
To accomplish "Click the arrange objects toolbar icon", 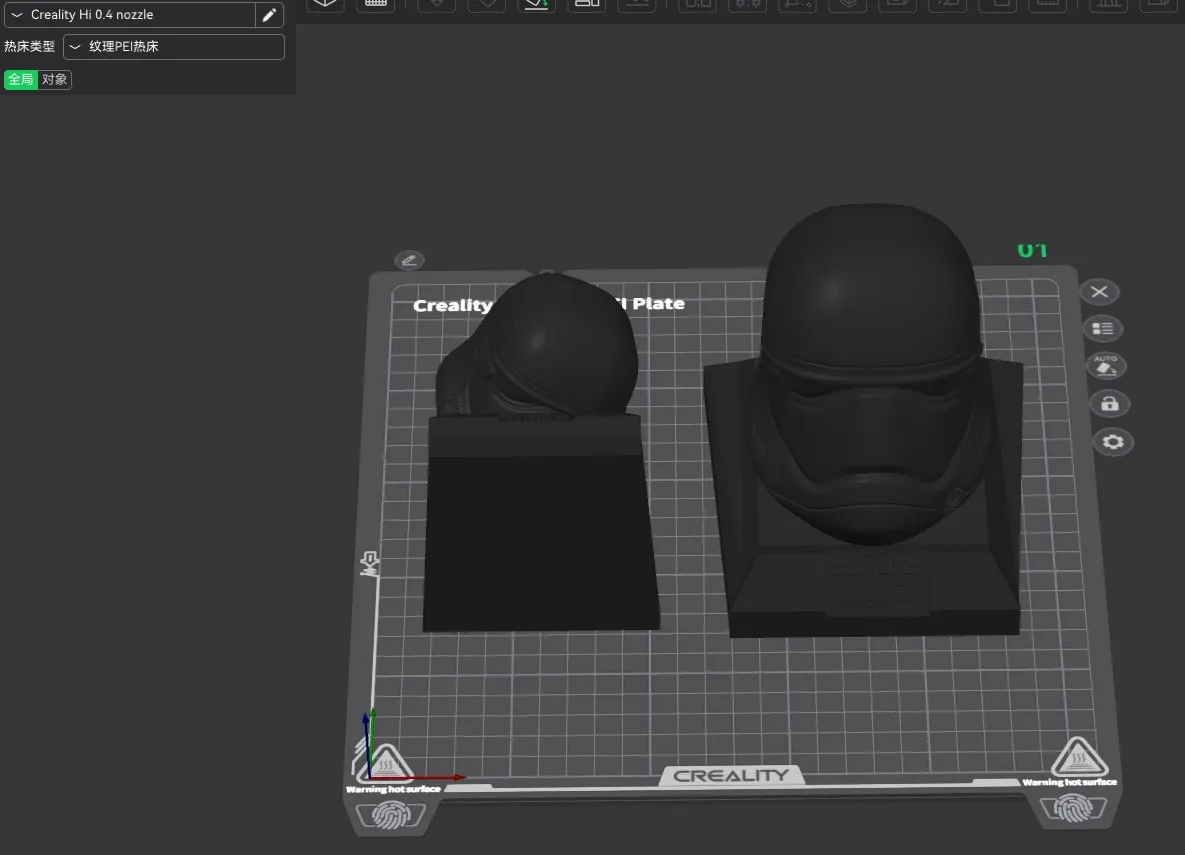I will (x=586, y=4).
